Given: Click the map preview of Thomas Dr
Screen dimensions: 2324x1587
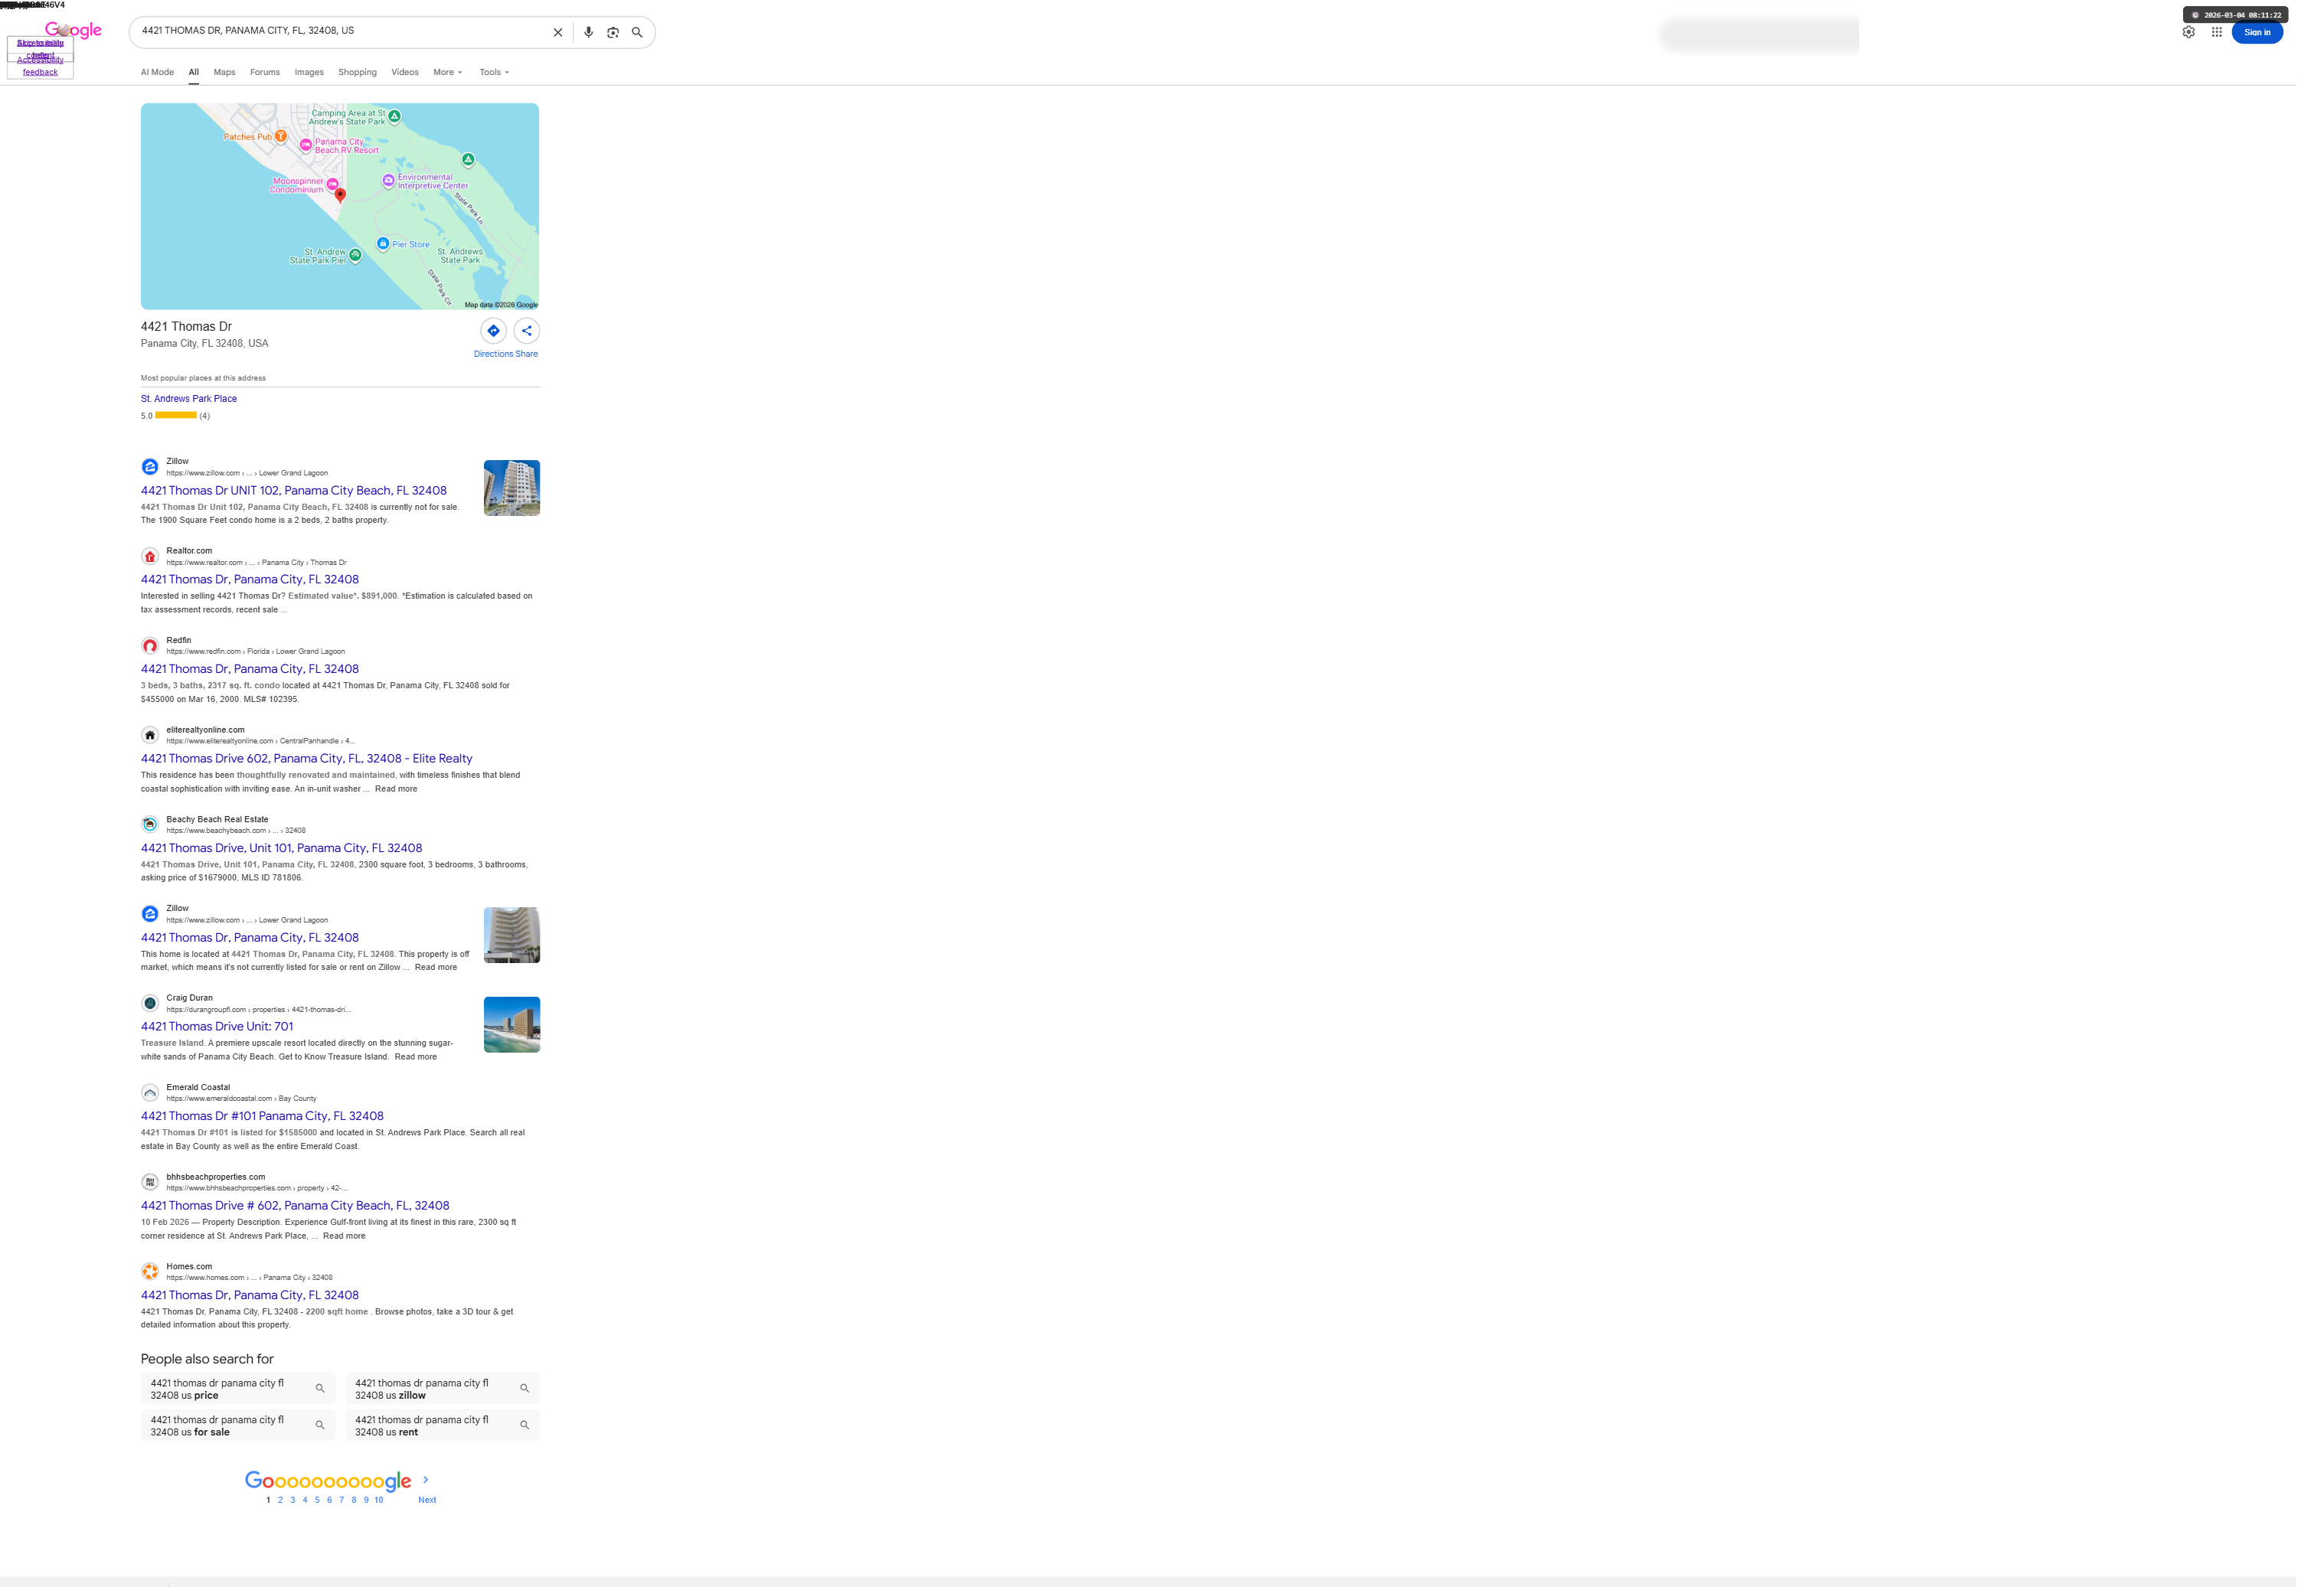Looking at the screenshot, I should coord(340,206).
